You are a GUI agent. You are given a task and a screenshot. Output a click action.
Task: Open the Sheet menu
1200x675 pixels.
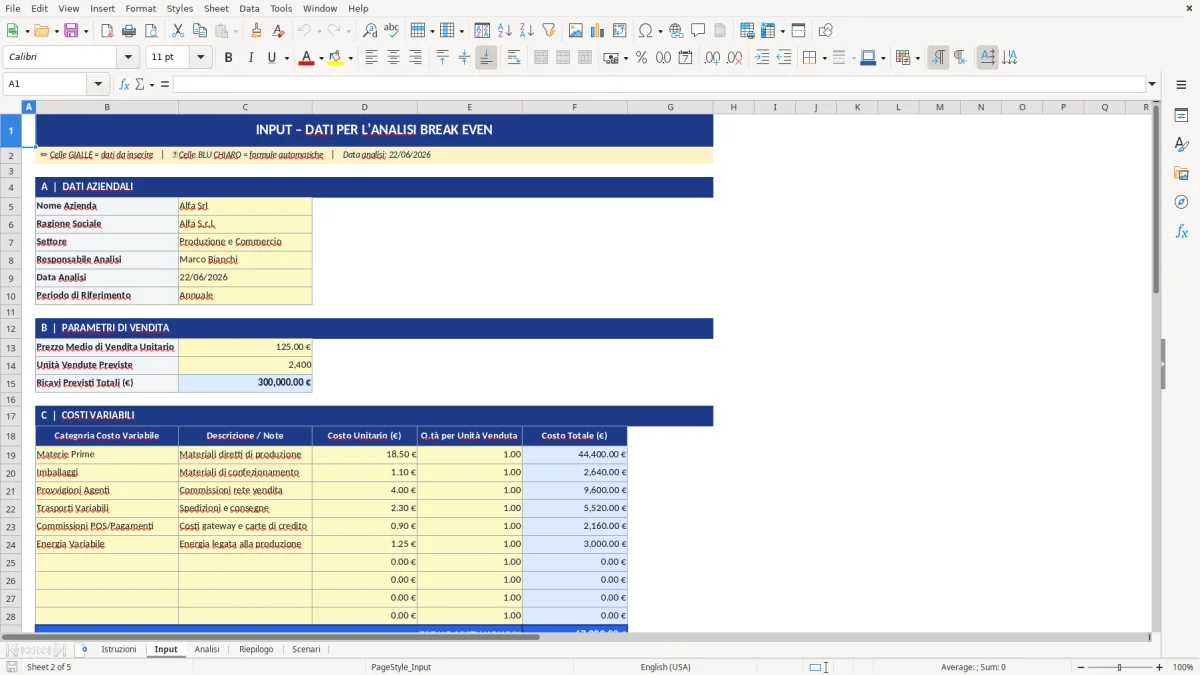pyautogui.click(x=216, y=8)
